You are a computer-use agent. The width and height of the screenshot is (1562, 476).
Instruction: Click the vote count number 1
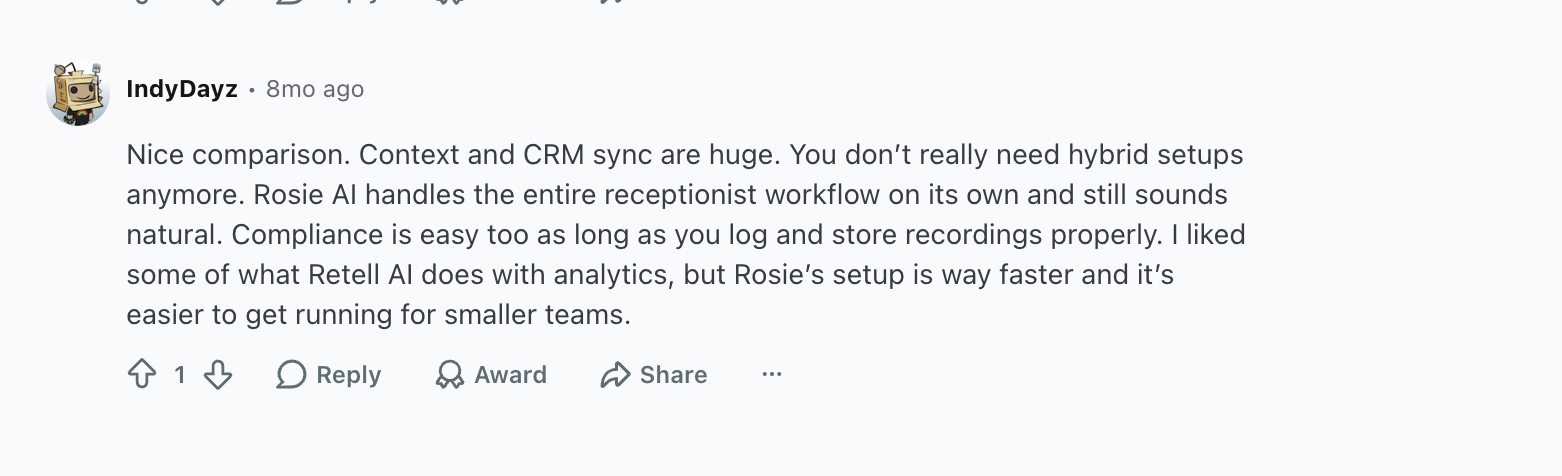point(180,375)
